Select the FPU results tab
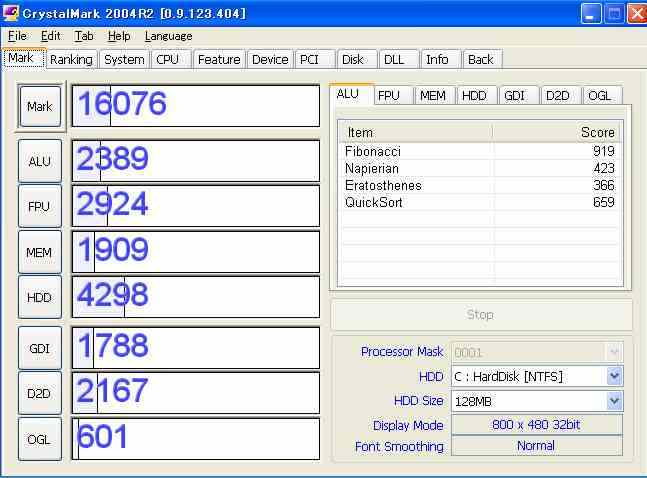The height and width of the screenshot is (478, 647). 389,96
